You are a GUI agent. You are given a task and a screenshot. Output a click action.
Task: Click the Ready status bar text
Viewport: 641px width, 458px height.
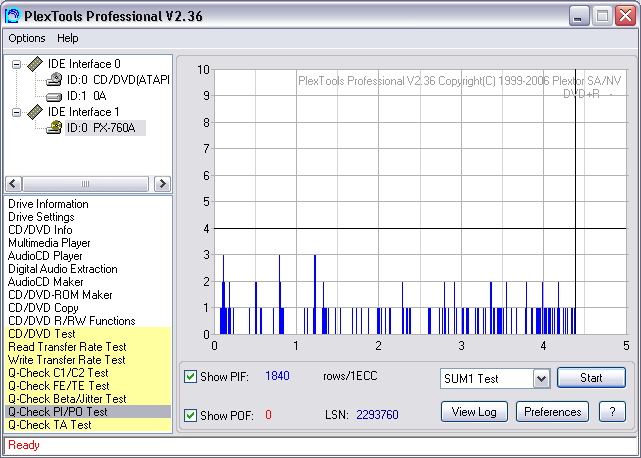pos(24,445)
